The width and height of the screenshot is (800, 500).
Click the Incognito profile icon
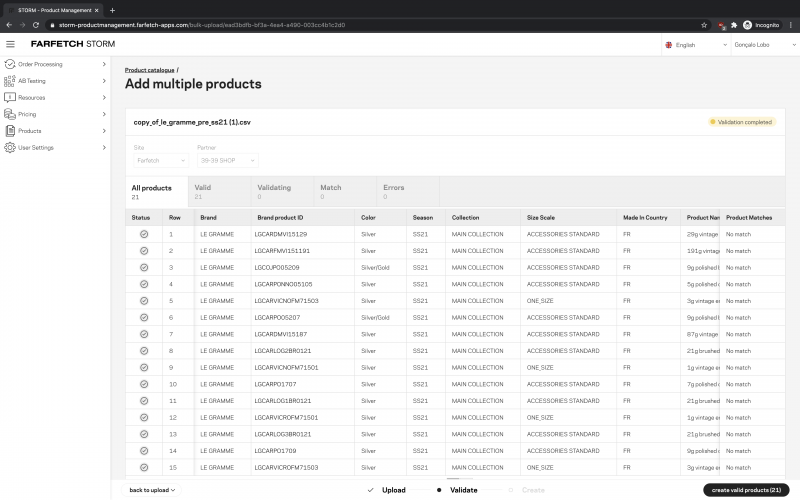(x=747, y=25)
